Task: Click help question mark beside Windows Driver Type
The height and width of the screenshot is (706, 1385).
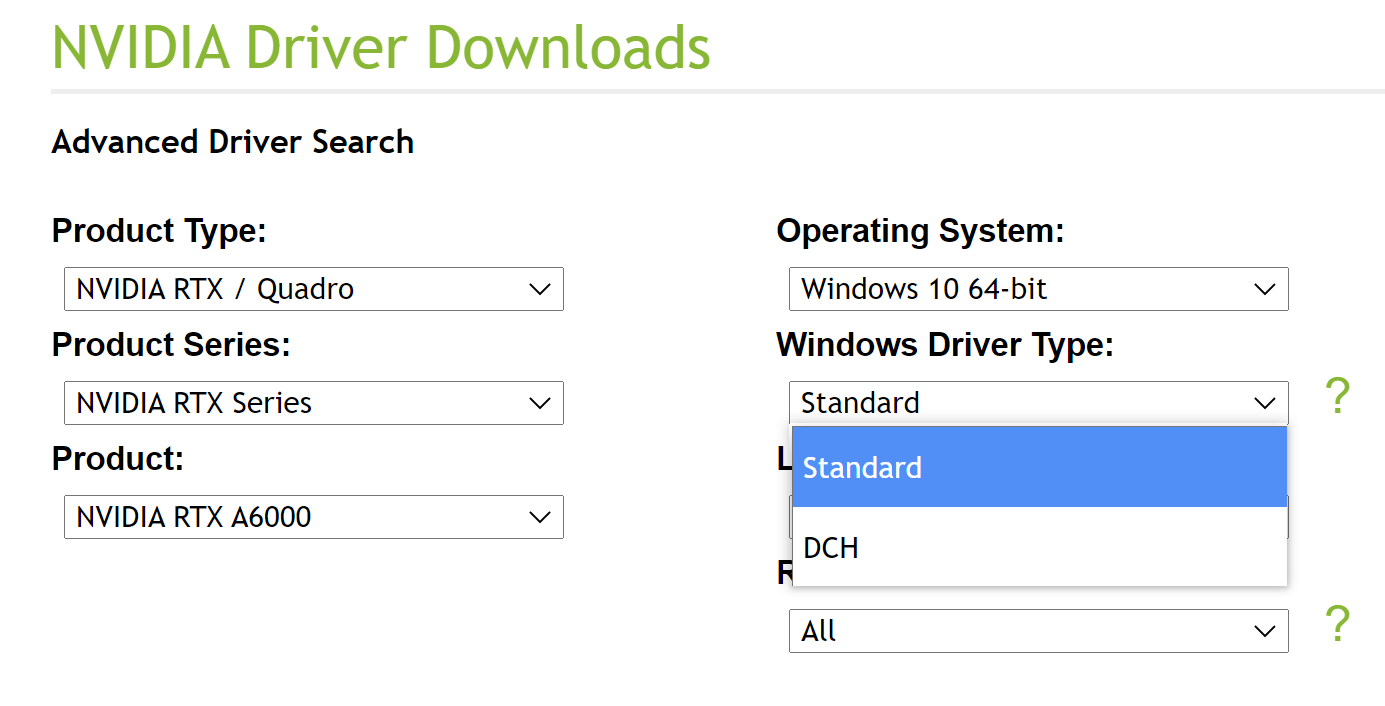Action: pos(1337,397)
